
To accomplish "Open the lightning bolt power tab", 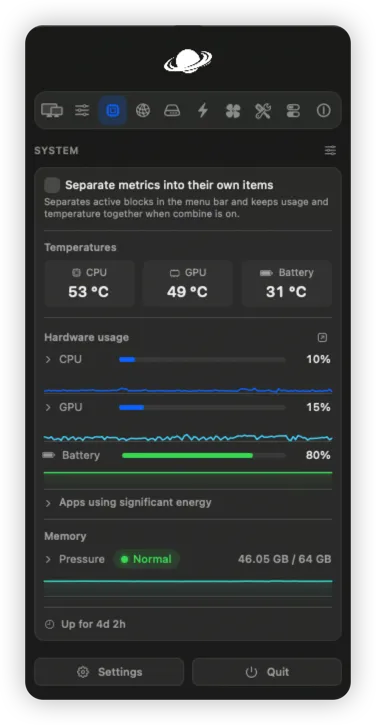I will point(203,111).
